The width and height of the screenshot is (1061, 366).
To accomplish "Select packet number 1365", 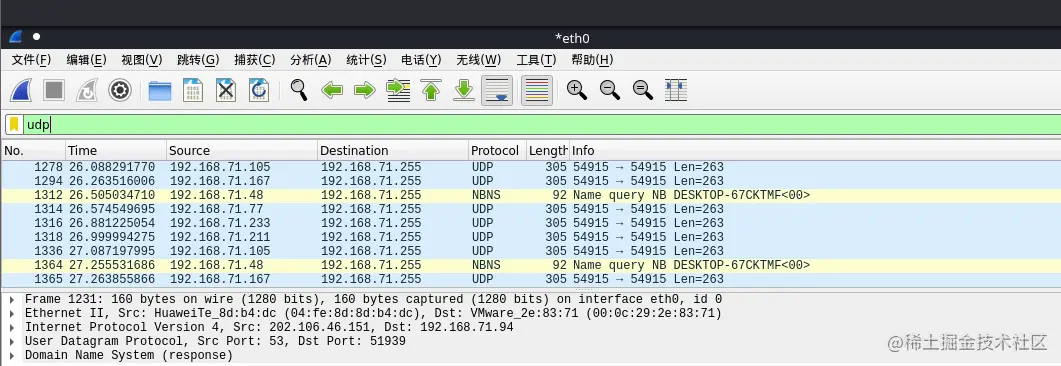I will (530, 279).
